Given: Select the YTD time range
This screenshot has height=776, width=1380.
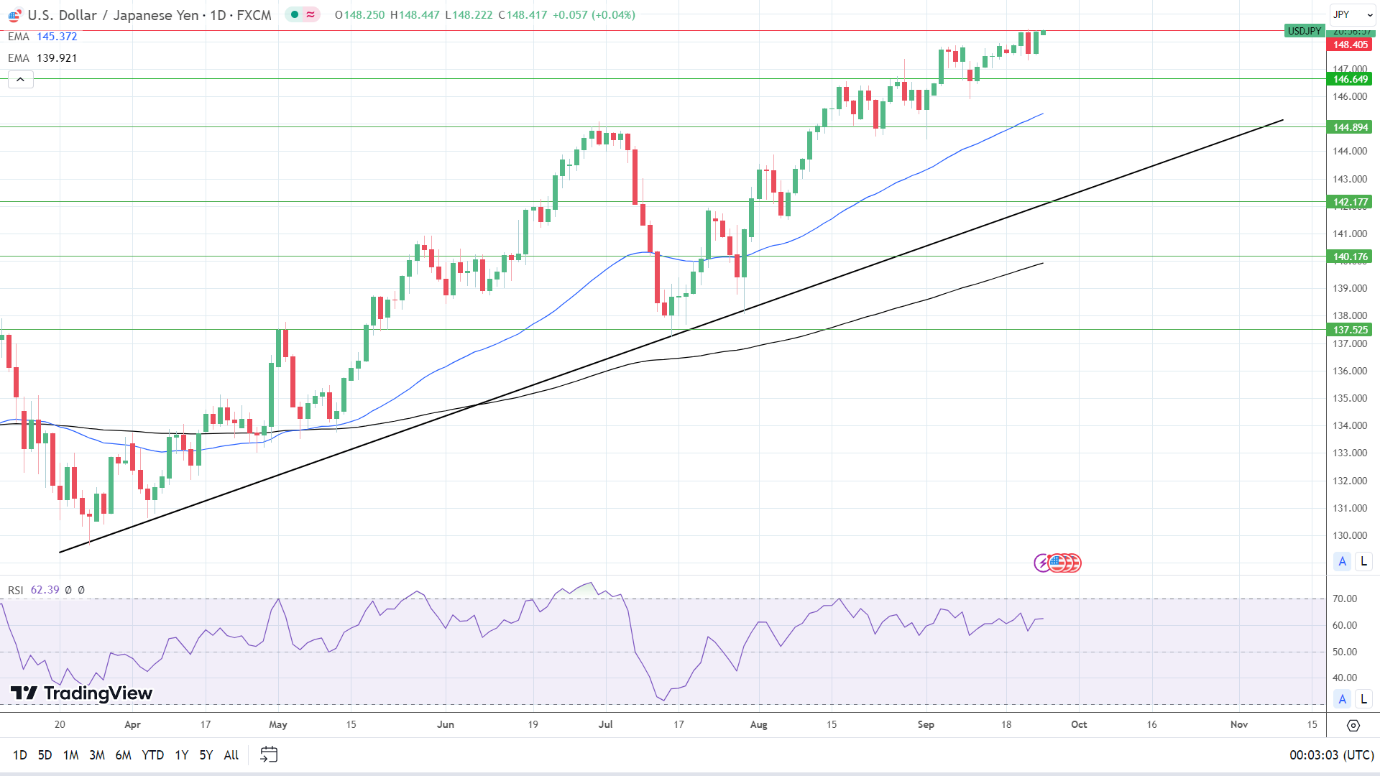Looking at the screenshot, I should click(153, 755).
